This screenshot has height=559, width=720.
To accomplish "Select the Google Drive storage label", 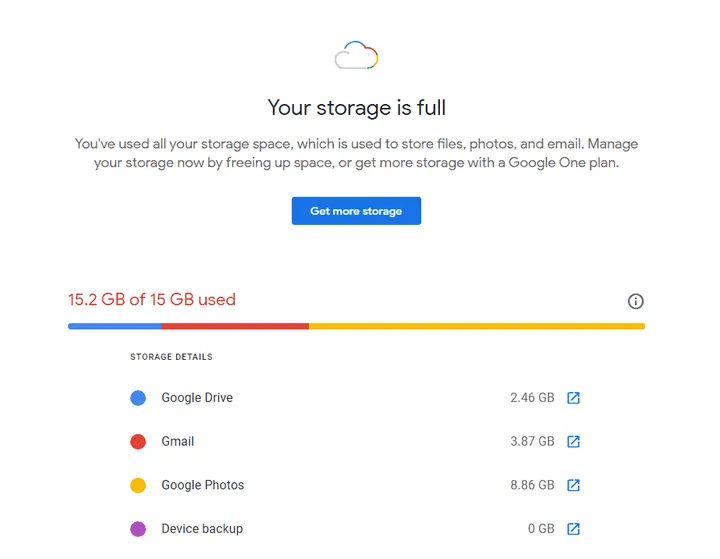I will coord(197,398).
